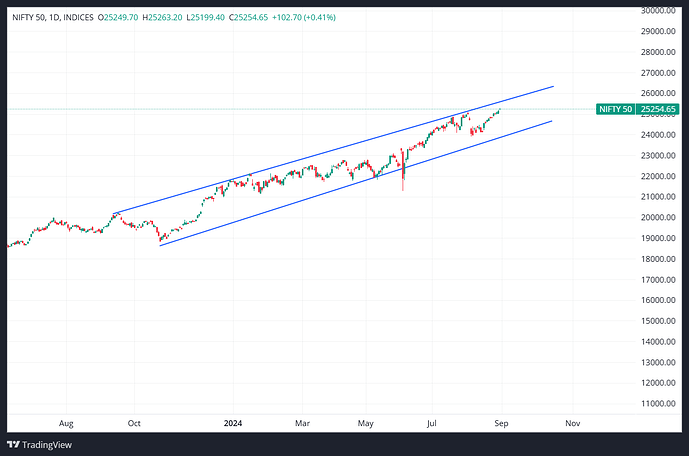
Task: Click the 28000.00 price axis label
Action: tap(658, 52)
